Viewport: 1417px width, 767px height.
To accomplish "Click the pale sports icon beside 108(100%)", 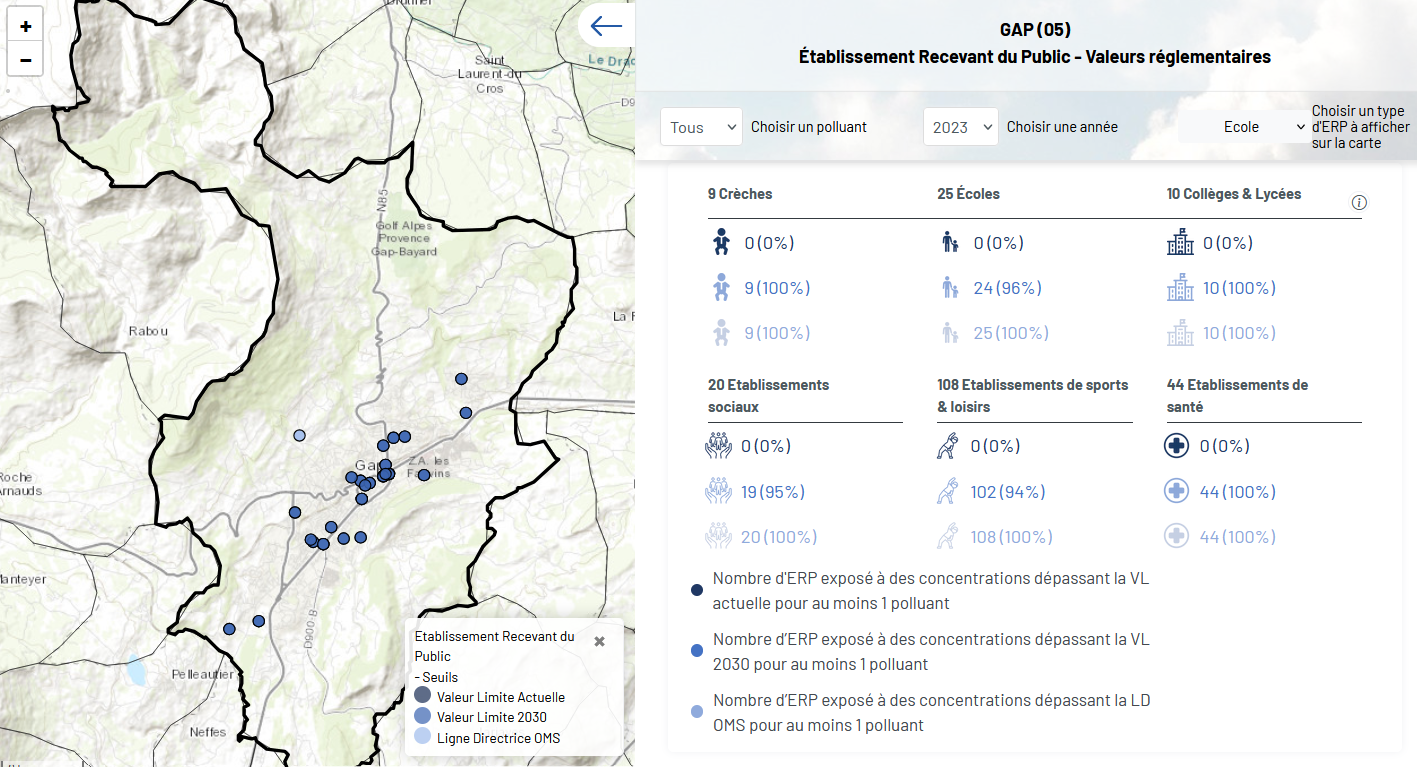I will (948, 537).
